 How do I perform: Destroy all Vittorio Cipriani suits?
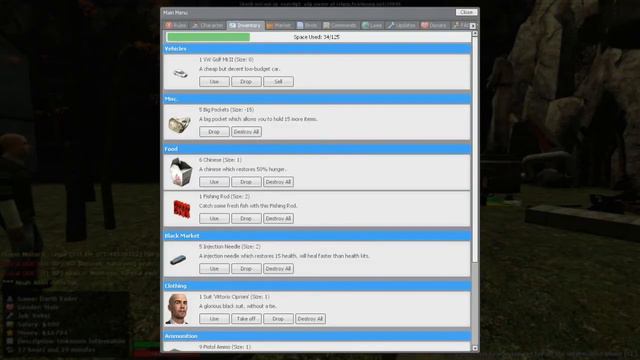tap(310, 319)
